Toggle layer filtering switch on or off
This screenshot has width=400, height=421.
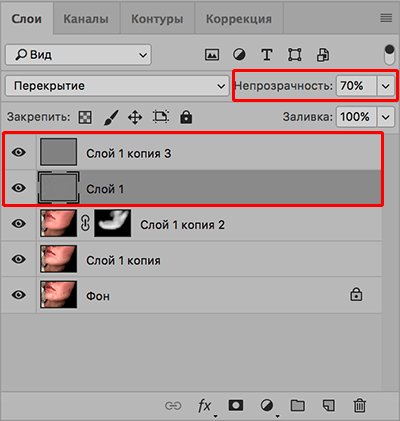pos(389,55)
